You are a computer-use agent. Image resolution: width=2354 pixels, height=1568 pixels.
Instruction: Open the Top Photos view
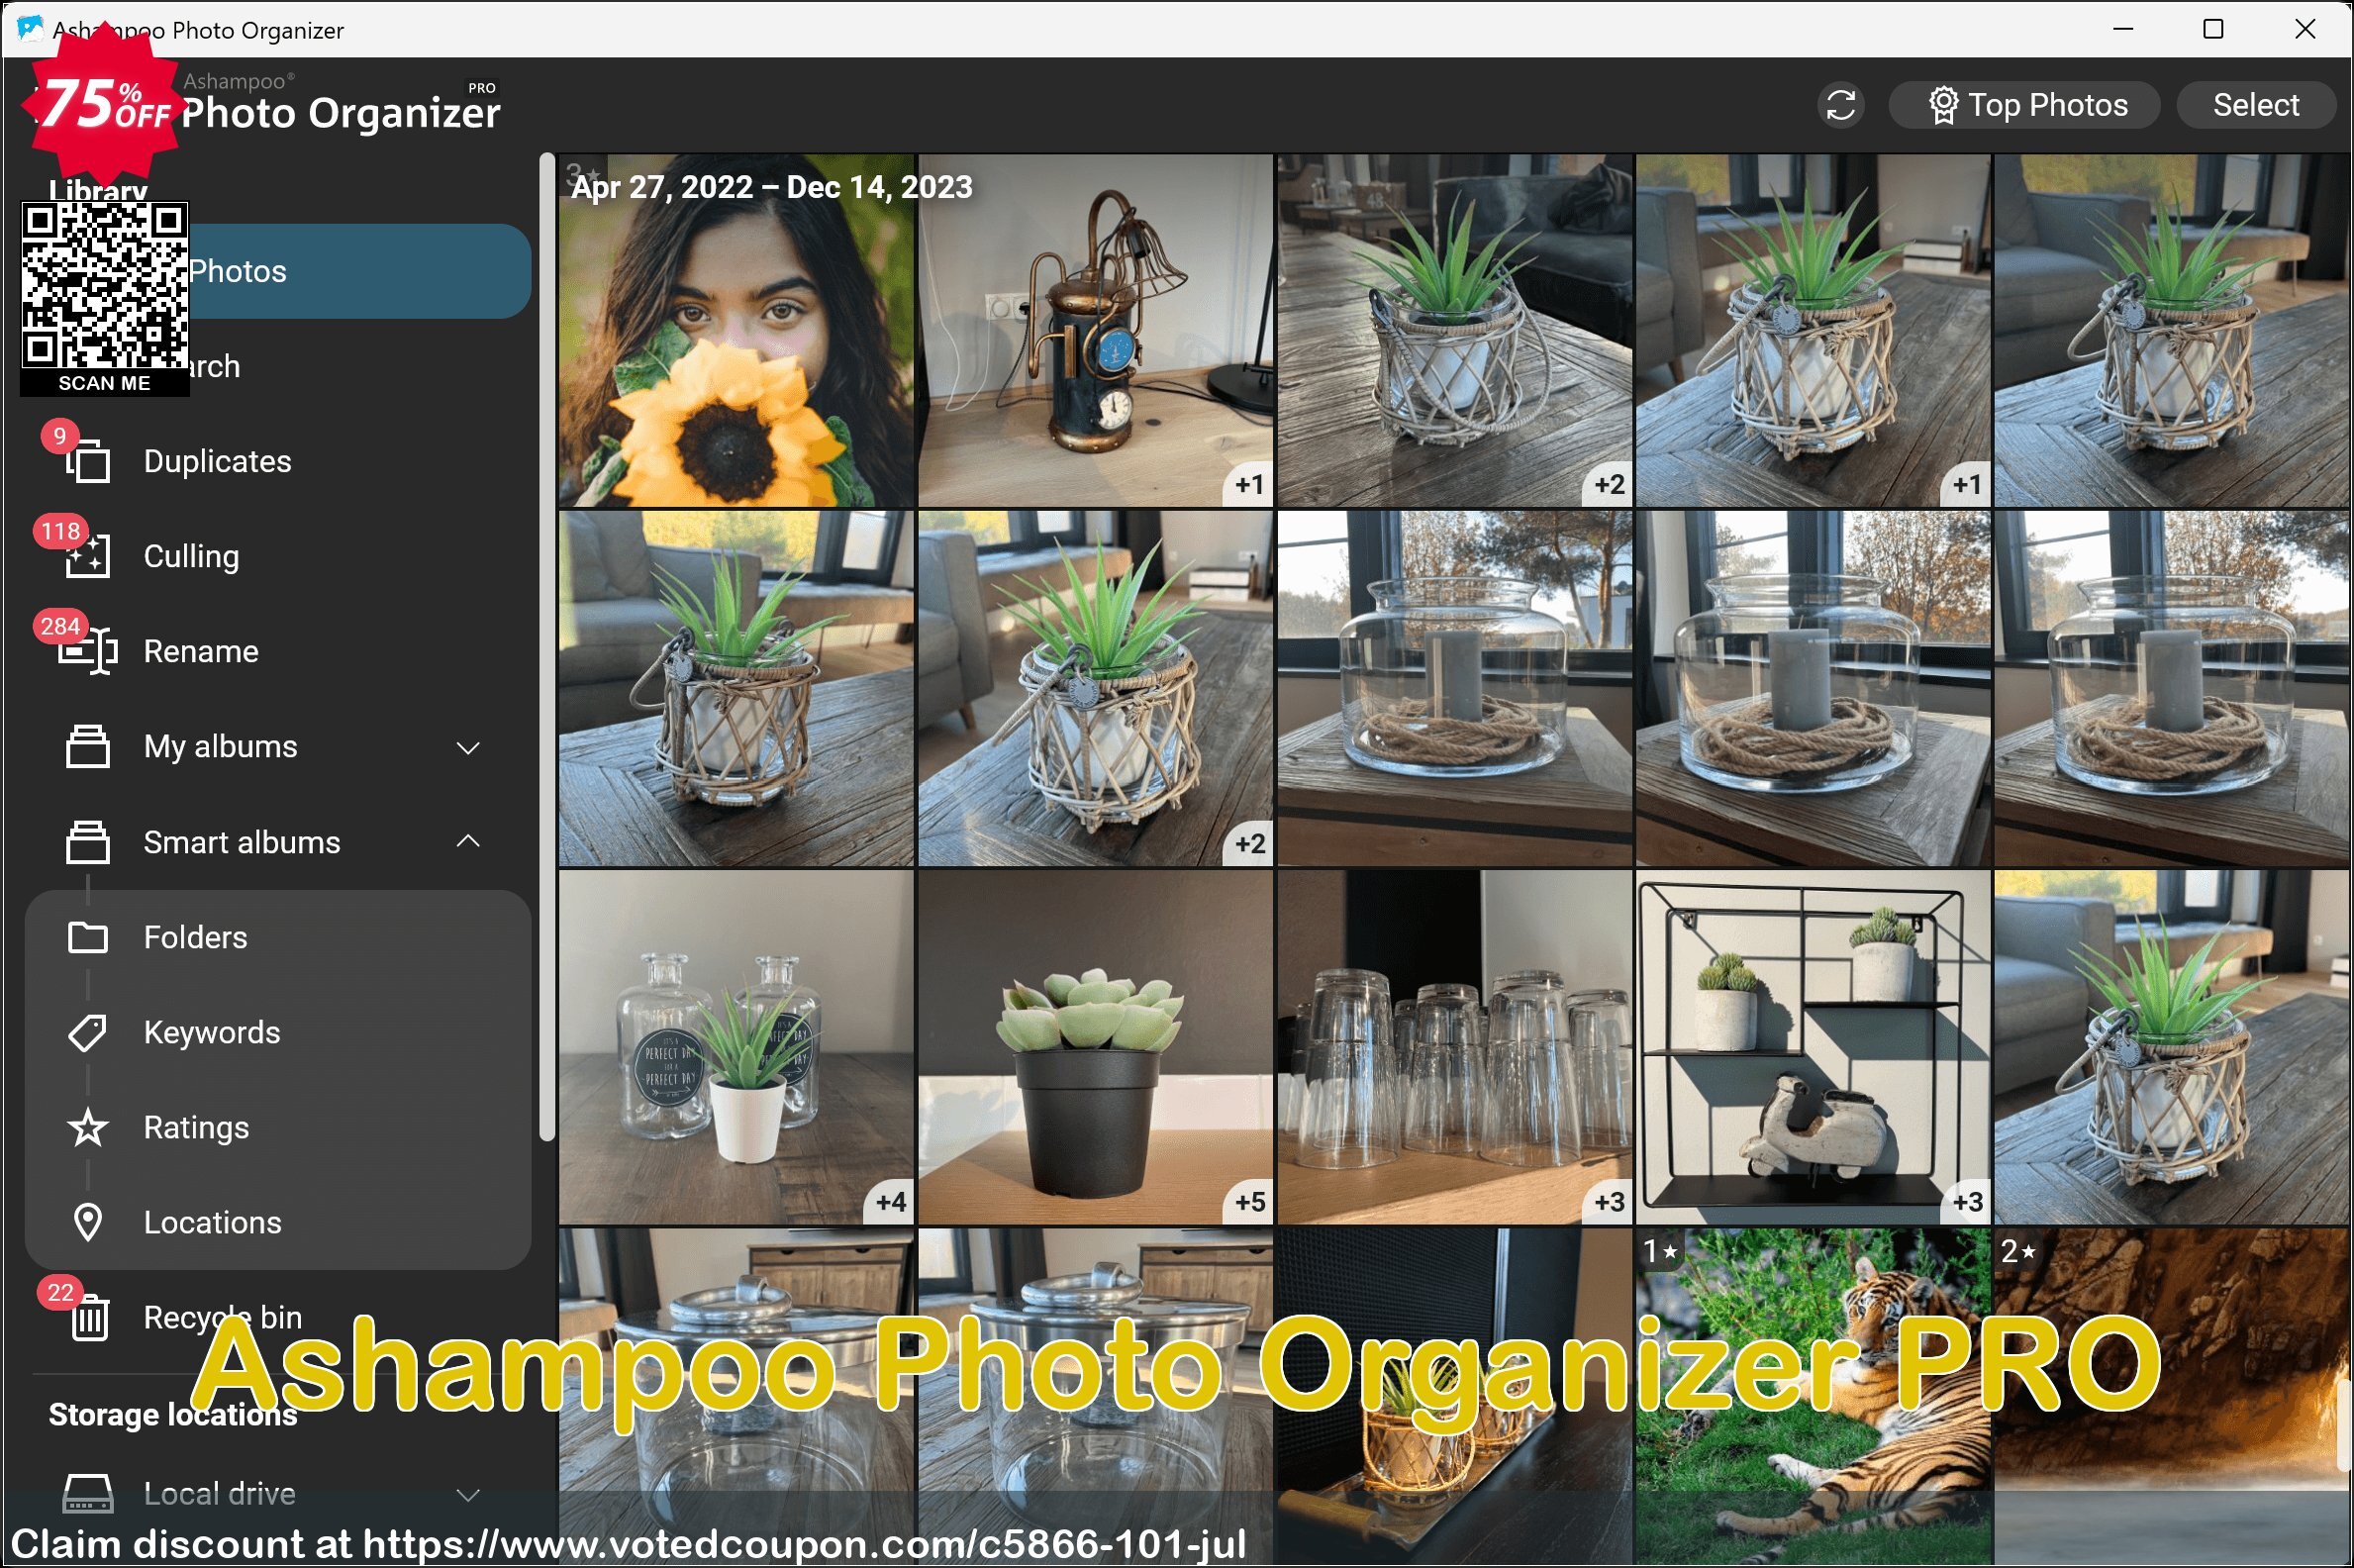coord(2023,105)
